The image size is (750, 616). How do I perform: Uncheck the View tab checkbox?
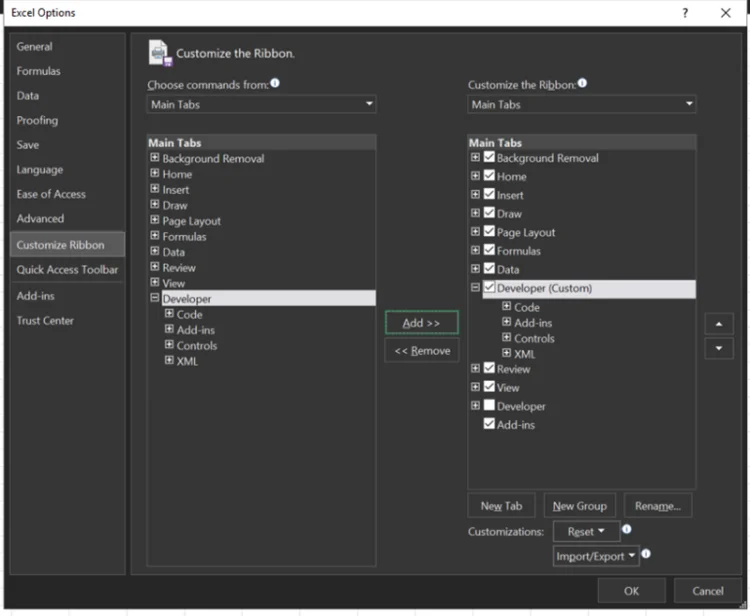click(x=489, y=387)
